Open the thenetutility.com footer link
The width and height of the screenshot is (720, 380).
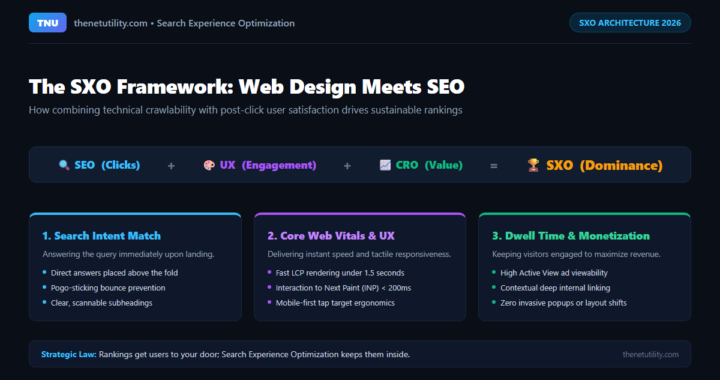[x=650, y=354]
